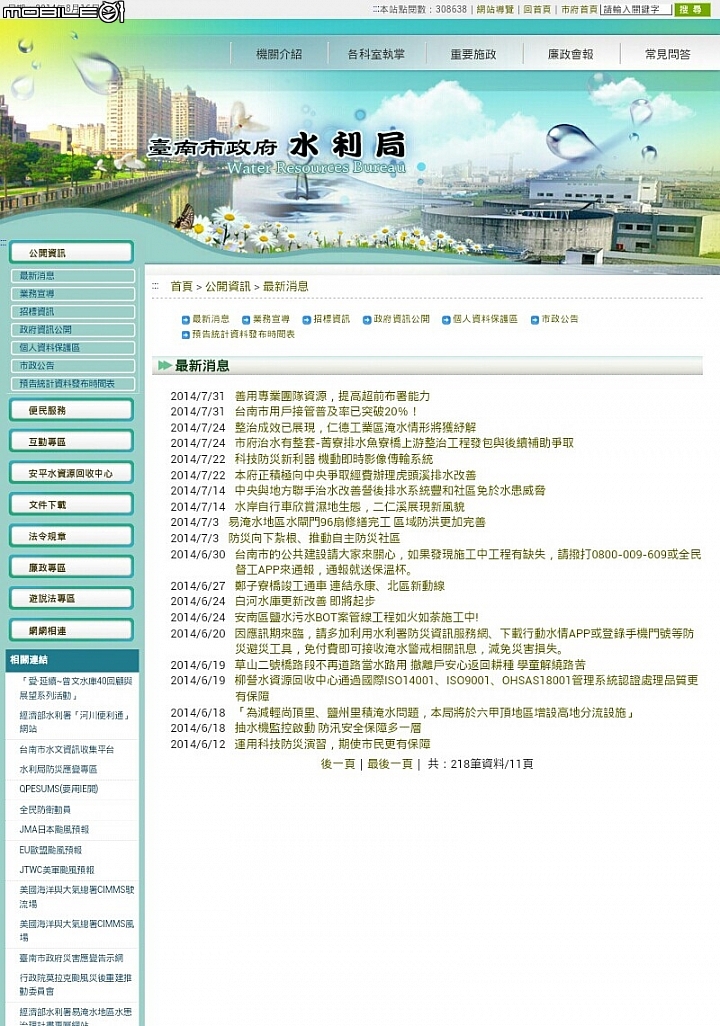Open news 運用科技防災演習
Viewport: 720px width, 1026px height.
click(333, 744)
